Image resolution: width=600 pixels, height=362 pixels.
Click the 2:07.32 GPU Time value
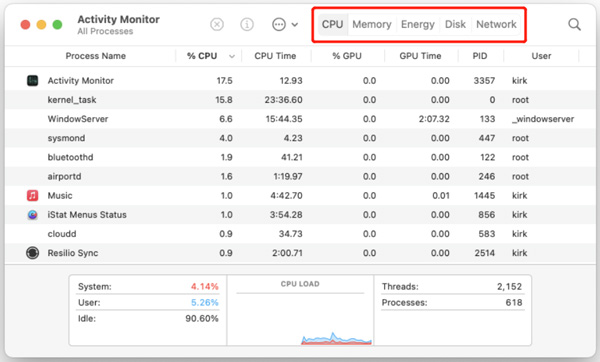(x=434, y=119)
